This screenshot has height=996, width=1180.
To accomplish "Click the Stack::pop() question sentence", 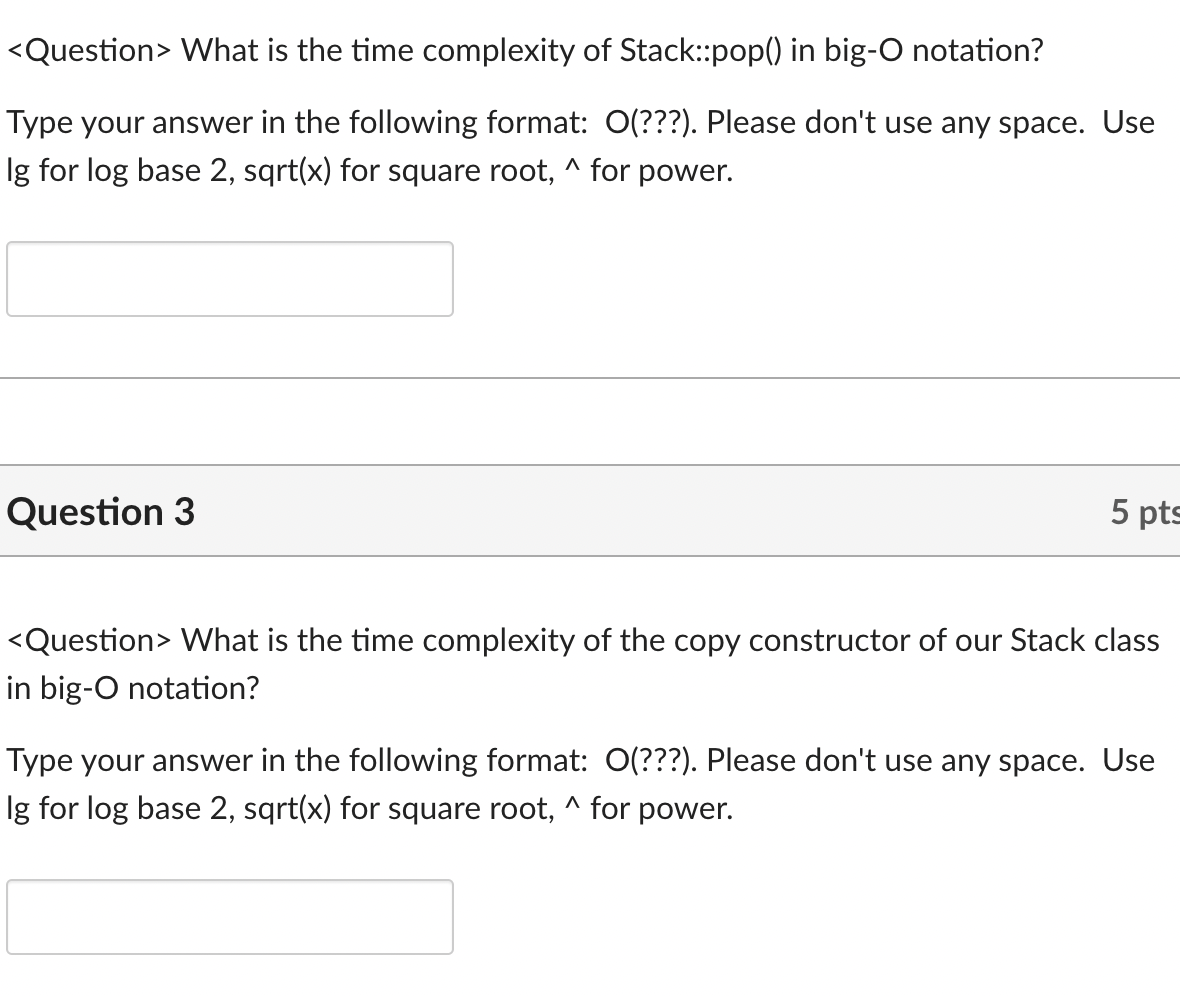I will [x=525, y=50].
